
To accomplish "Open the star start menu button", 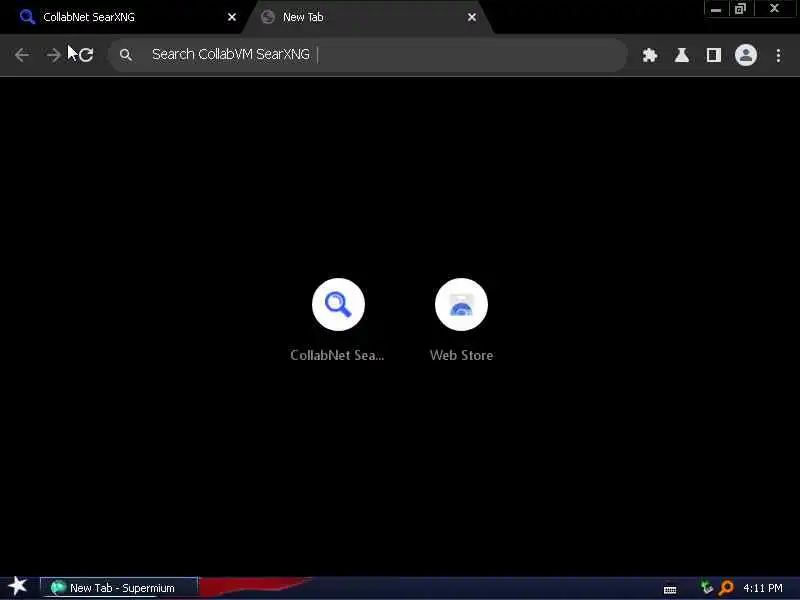I will tap(18, 586).
